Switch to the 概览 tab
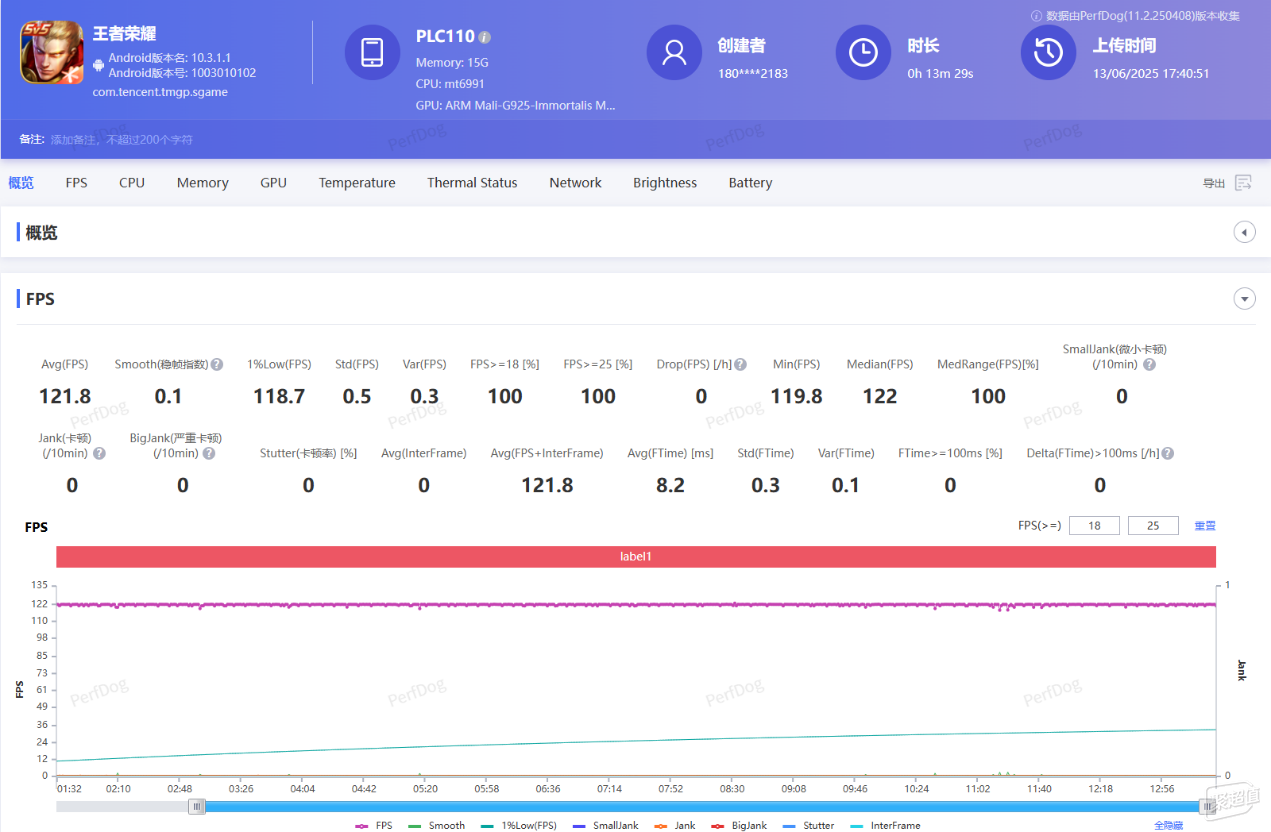Viewport: 1271px width, 832px height. 21,183
